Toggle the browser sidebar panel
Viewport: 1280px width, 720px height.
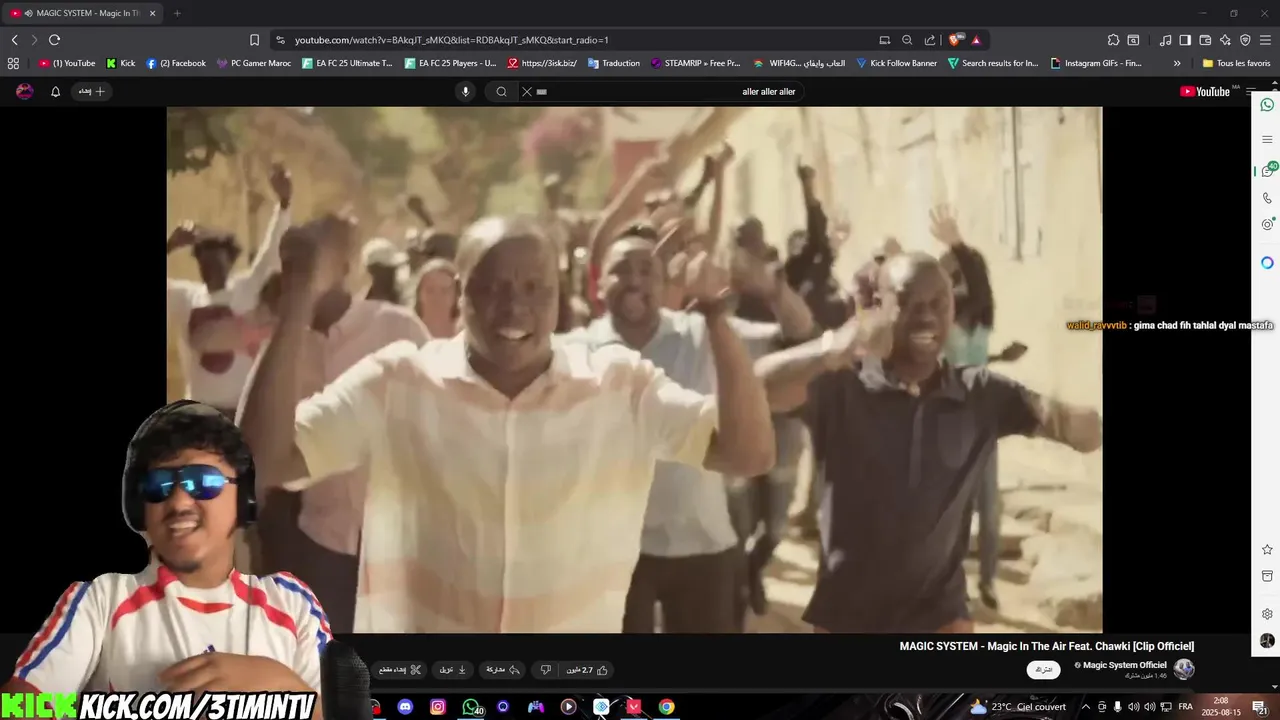[1185, 40]
